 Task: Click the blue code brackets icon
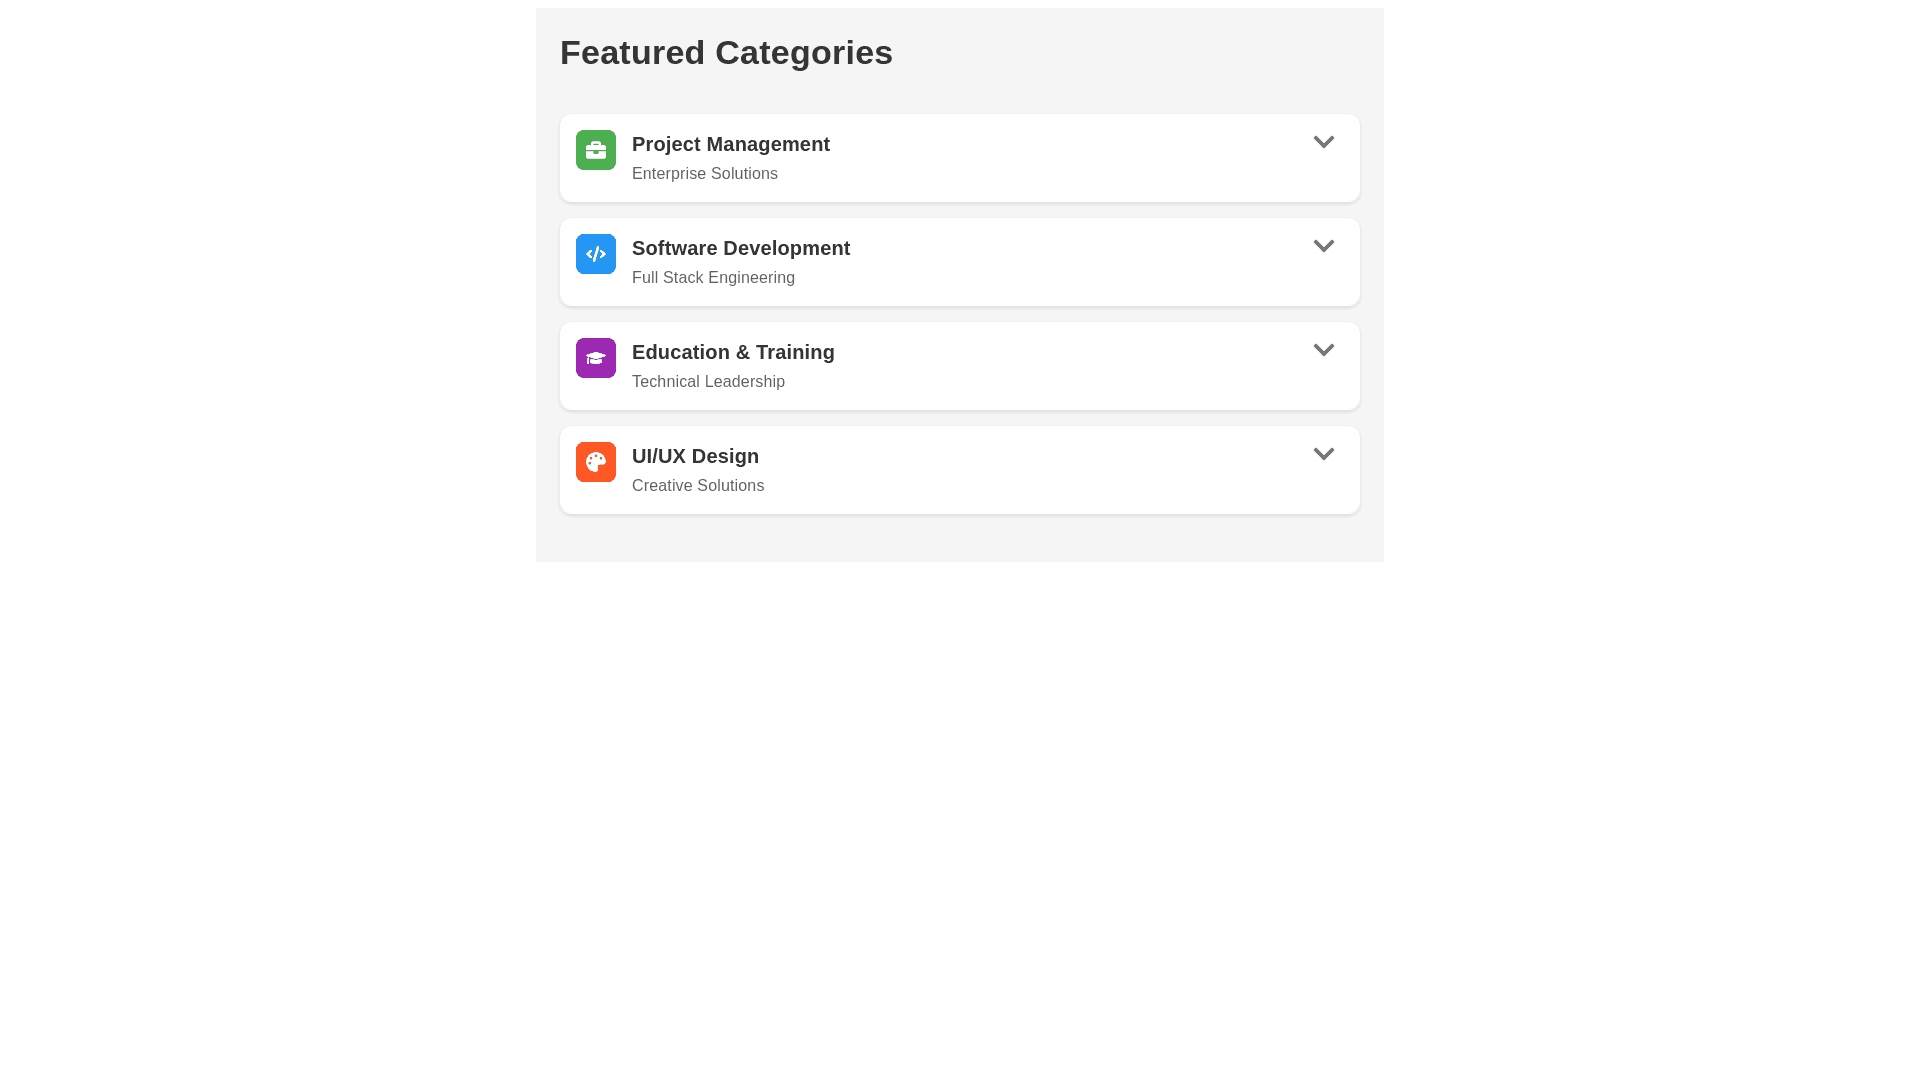coord(595,254)
